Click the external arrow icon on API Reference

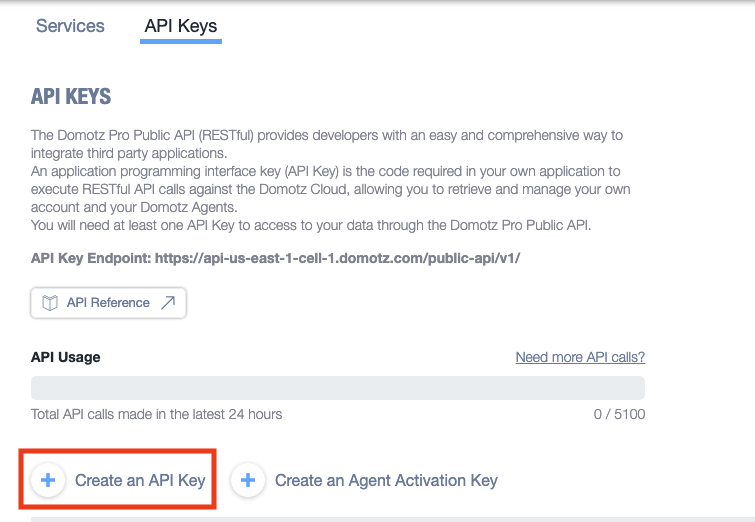(x=168, y=302)
